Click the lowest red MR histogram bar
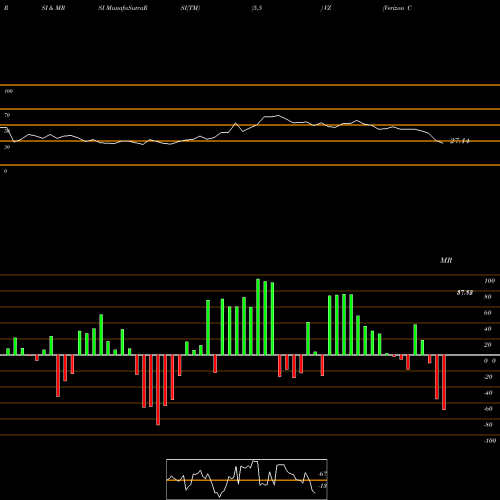This screenshot has height=500, width=500. pos(158,390)
